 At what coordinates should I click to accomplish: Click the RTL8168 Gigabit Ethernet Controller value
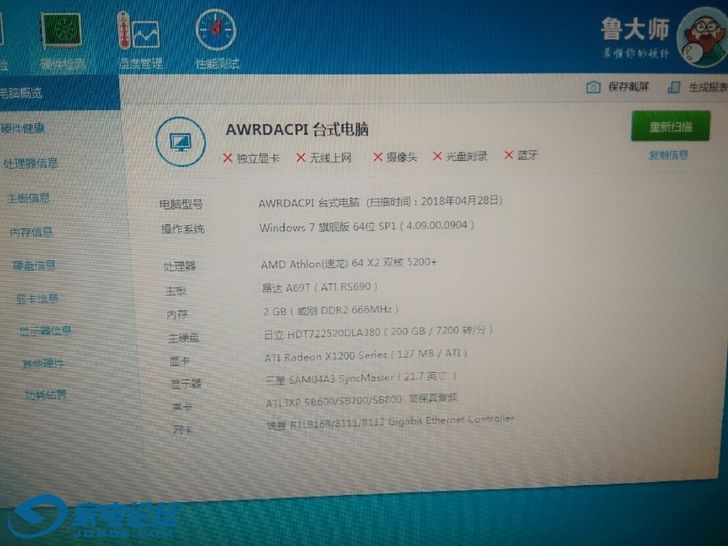coord(390,422)
